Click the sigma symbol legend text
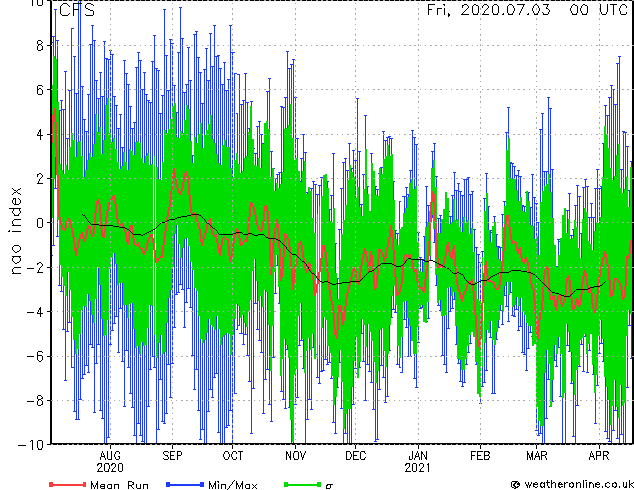 coord(329,486)
